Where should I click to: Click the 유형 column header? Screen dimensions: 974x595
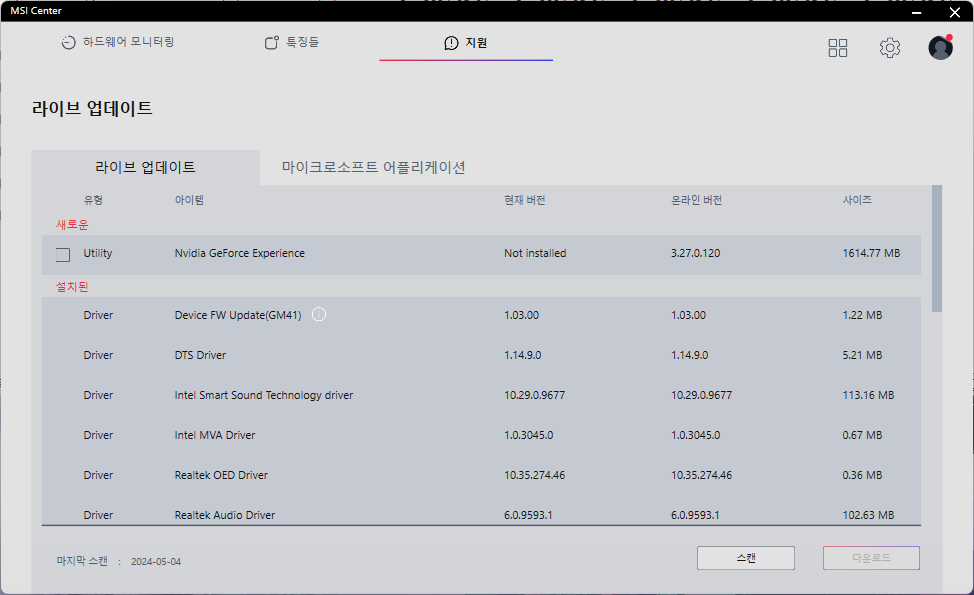93,200
